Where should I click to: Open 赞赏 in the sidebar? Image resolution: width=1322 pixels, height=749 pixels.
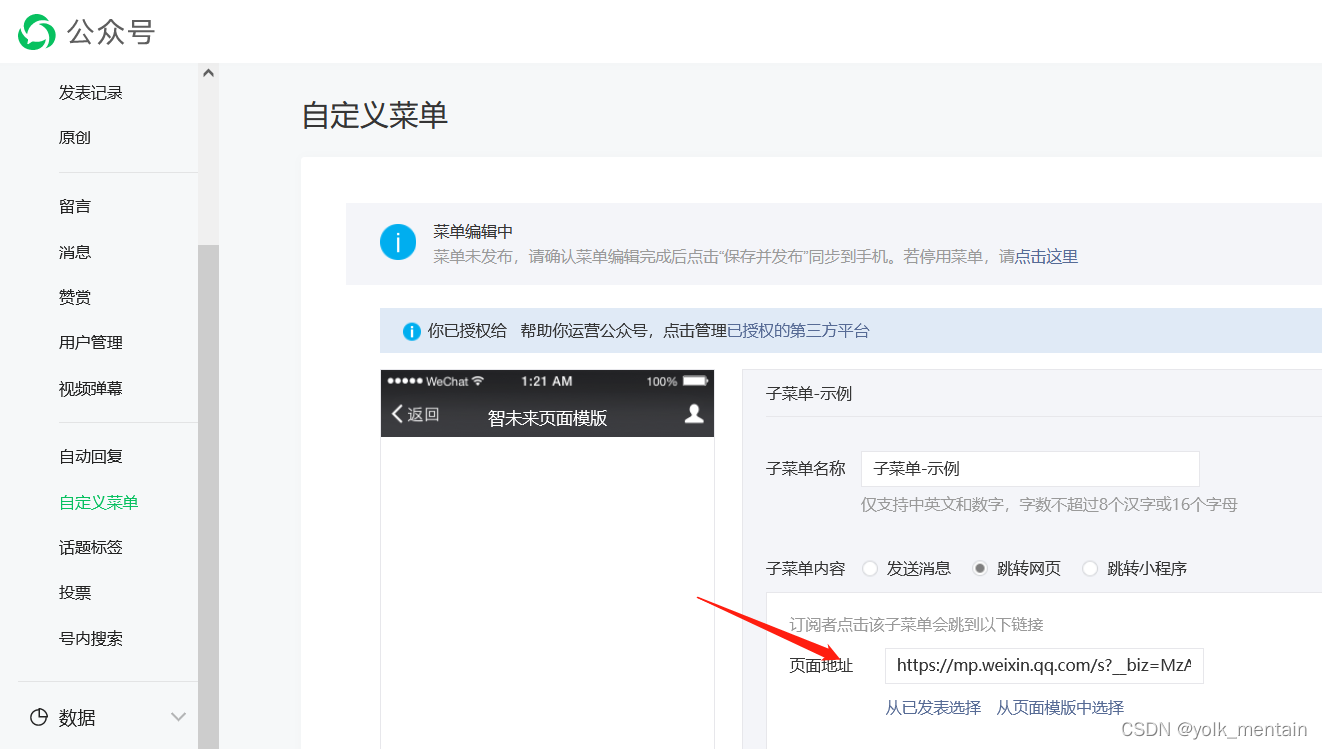pyautogui.click(x=75, y=297)
